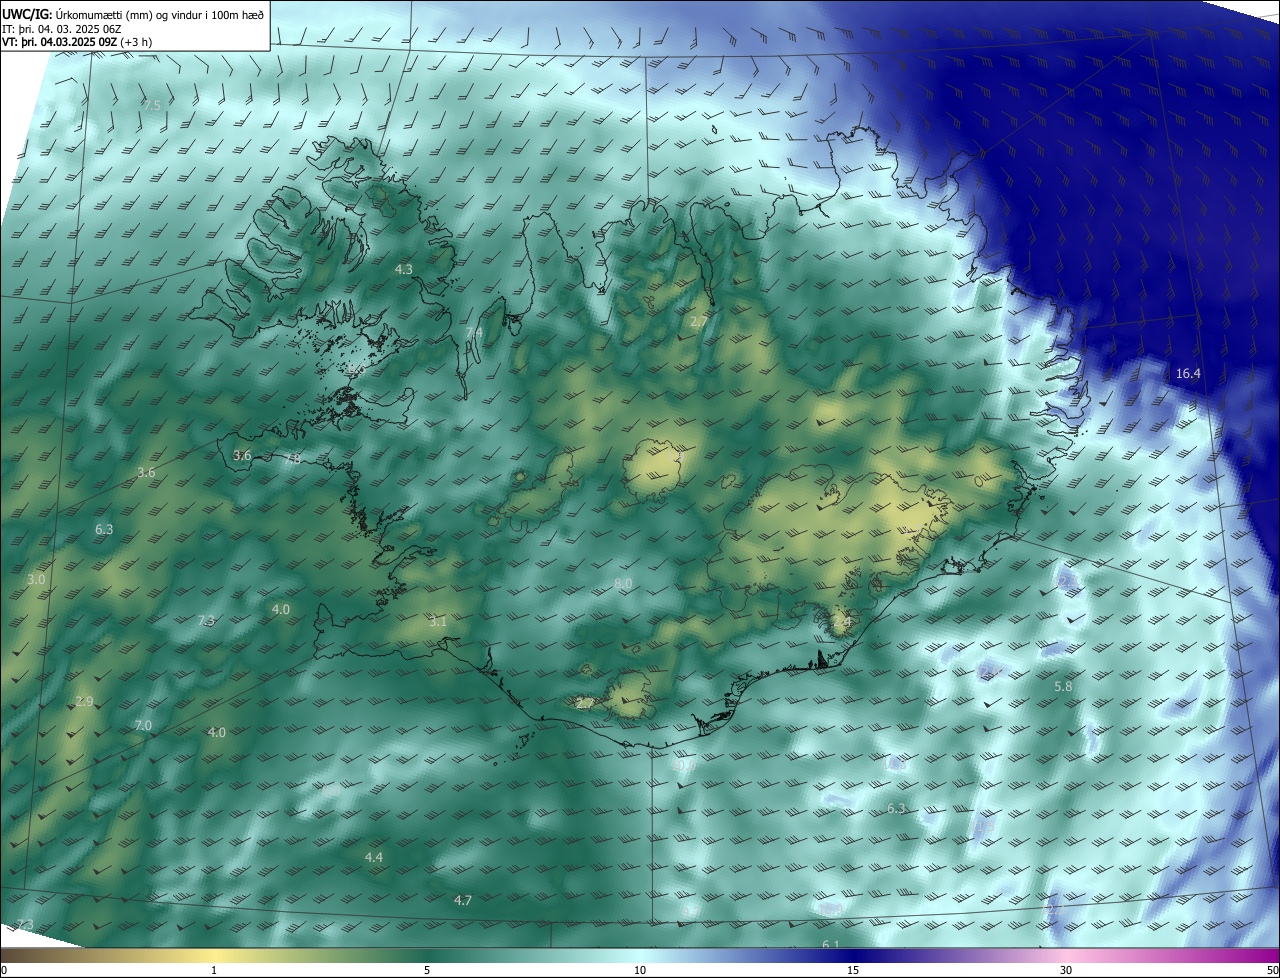The width and height of the screenshot is (1280, 978).
Task: Click the 7.8 precipitation value label
Action: click(292, 459)
